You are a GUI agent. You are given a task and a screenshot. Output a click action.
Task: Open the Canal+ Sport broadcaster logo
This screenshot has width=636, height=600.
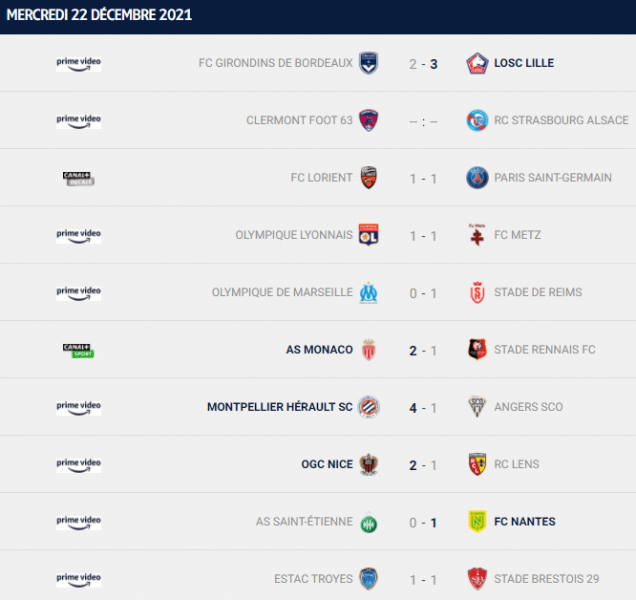(78, 351)
